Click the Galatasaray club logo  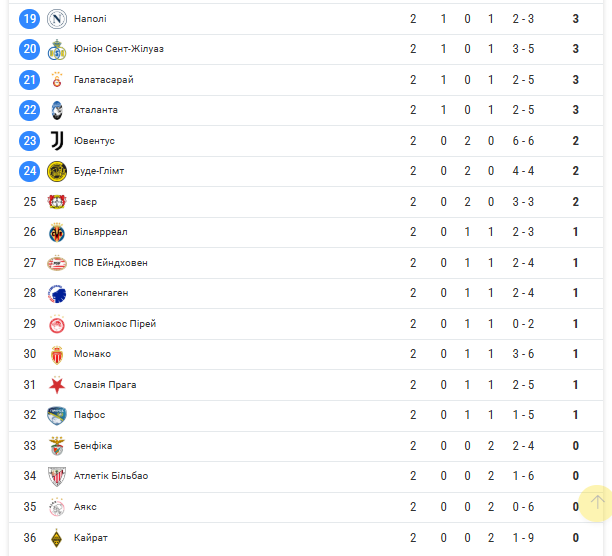point(57,80)
